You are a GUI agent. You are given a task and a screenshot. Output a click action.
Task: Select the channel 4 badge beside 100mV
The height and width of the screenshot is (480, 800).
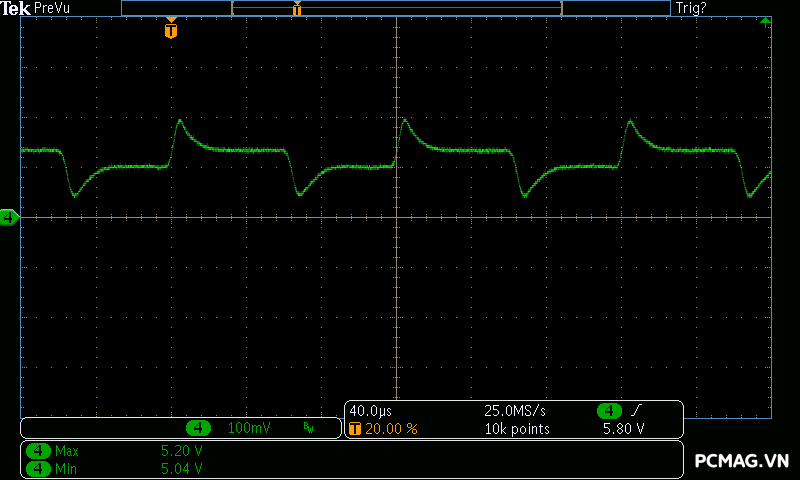point(199,428)
